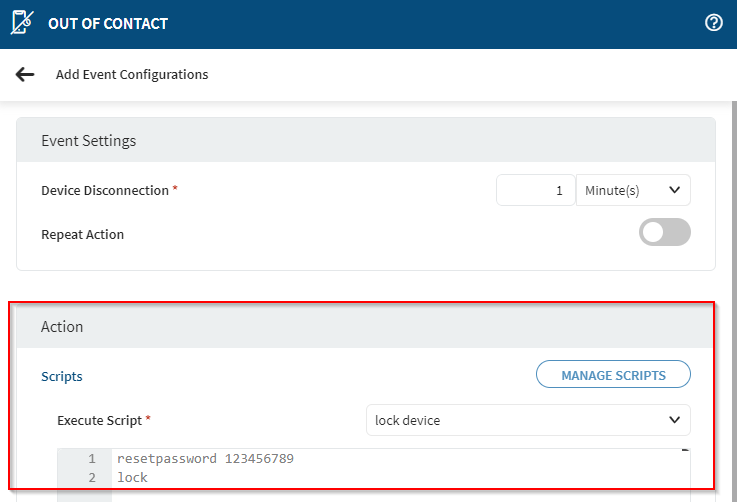Select line number 1 in editor gutter
The height and width of the screenshot is (502, 737).
point(91,459)
